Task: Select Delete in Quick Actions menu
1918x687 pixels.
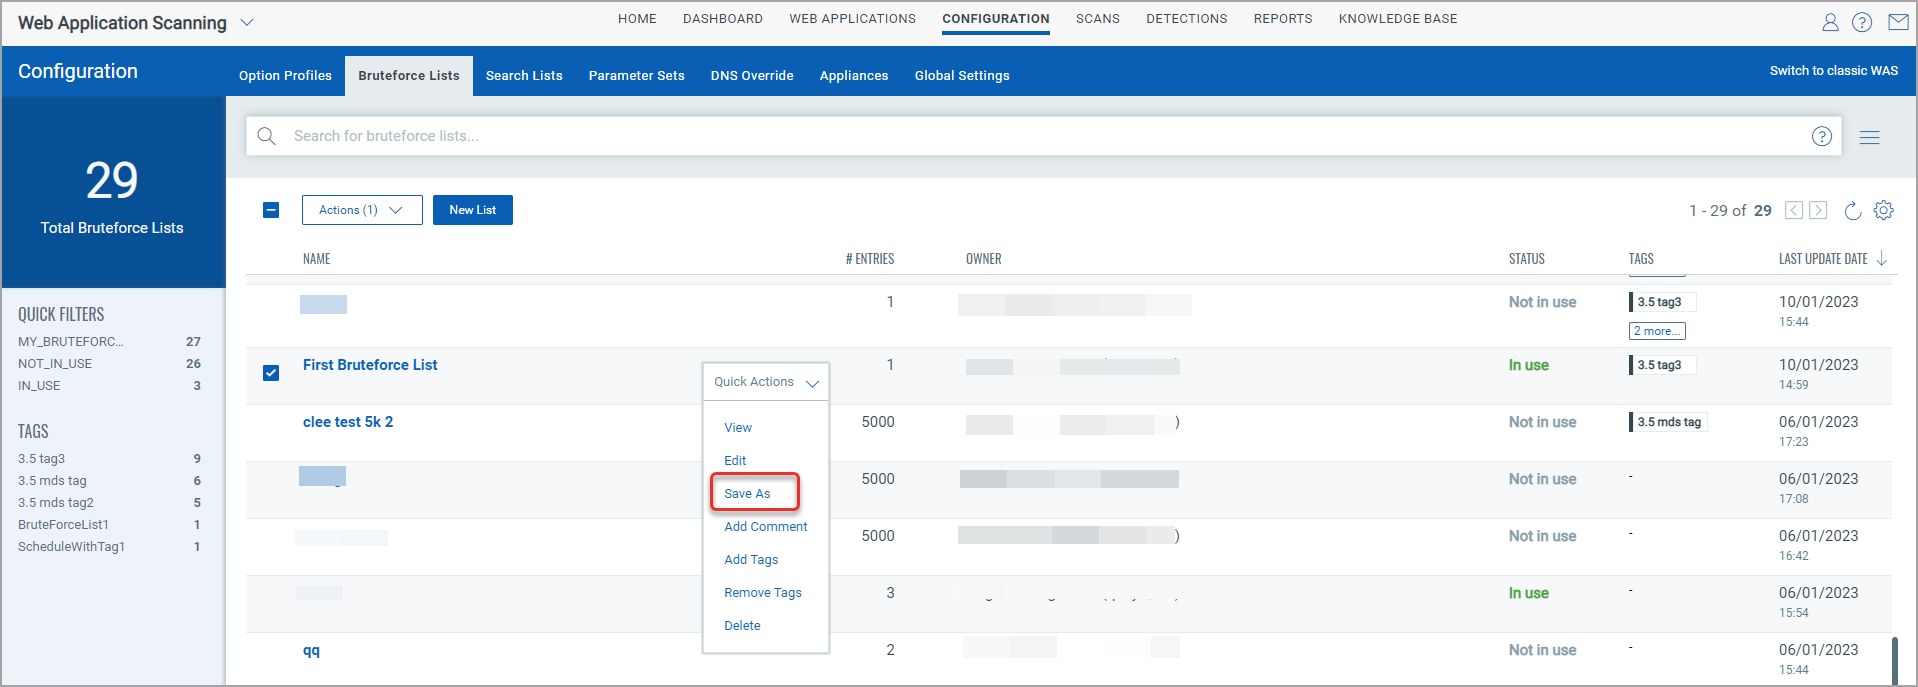Action: [742, 626]
